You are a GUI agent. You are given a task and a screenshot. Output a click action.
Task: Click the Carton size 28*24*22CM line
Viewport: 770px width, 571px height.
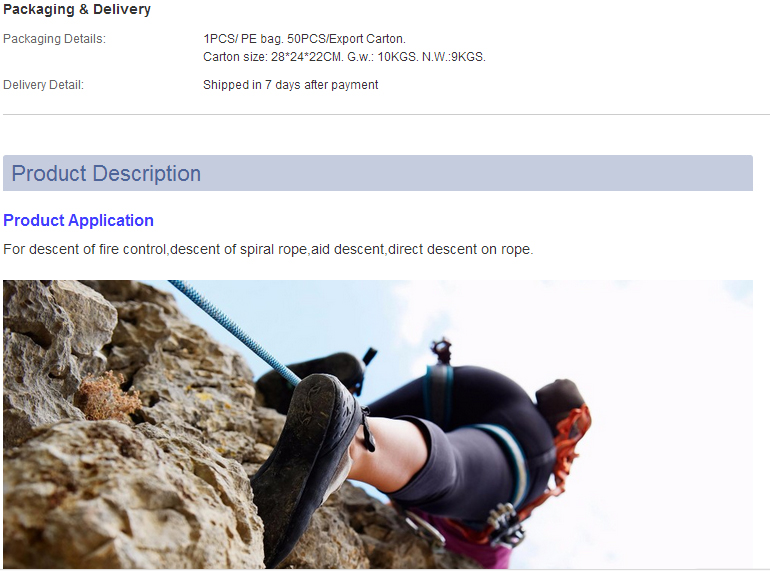[x=344, y=57]
